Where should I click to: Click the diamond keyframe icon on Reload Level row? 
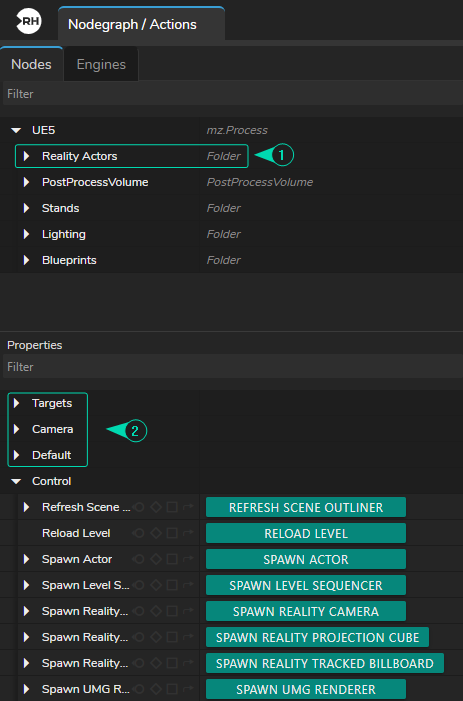(x=156, y=533)
